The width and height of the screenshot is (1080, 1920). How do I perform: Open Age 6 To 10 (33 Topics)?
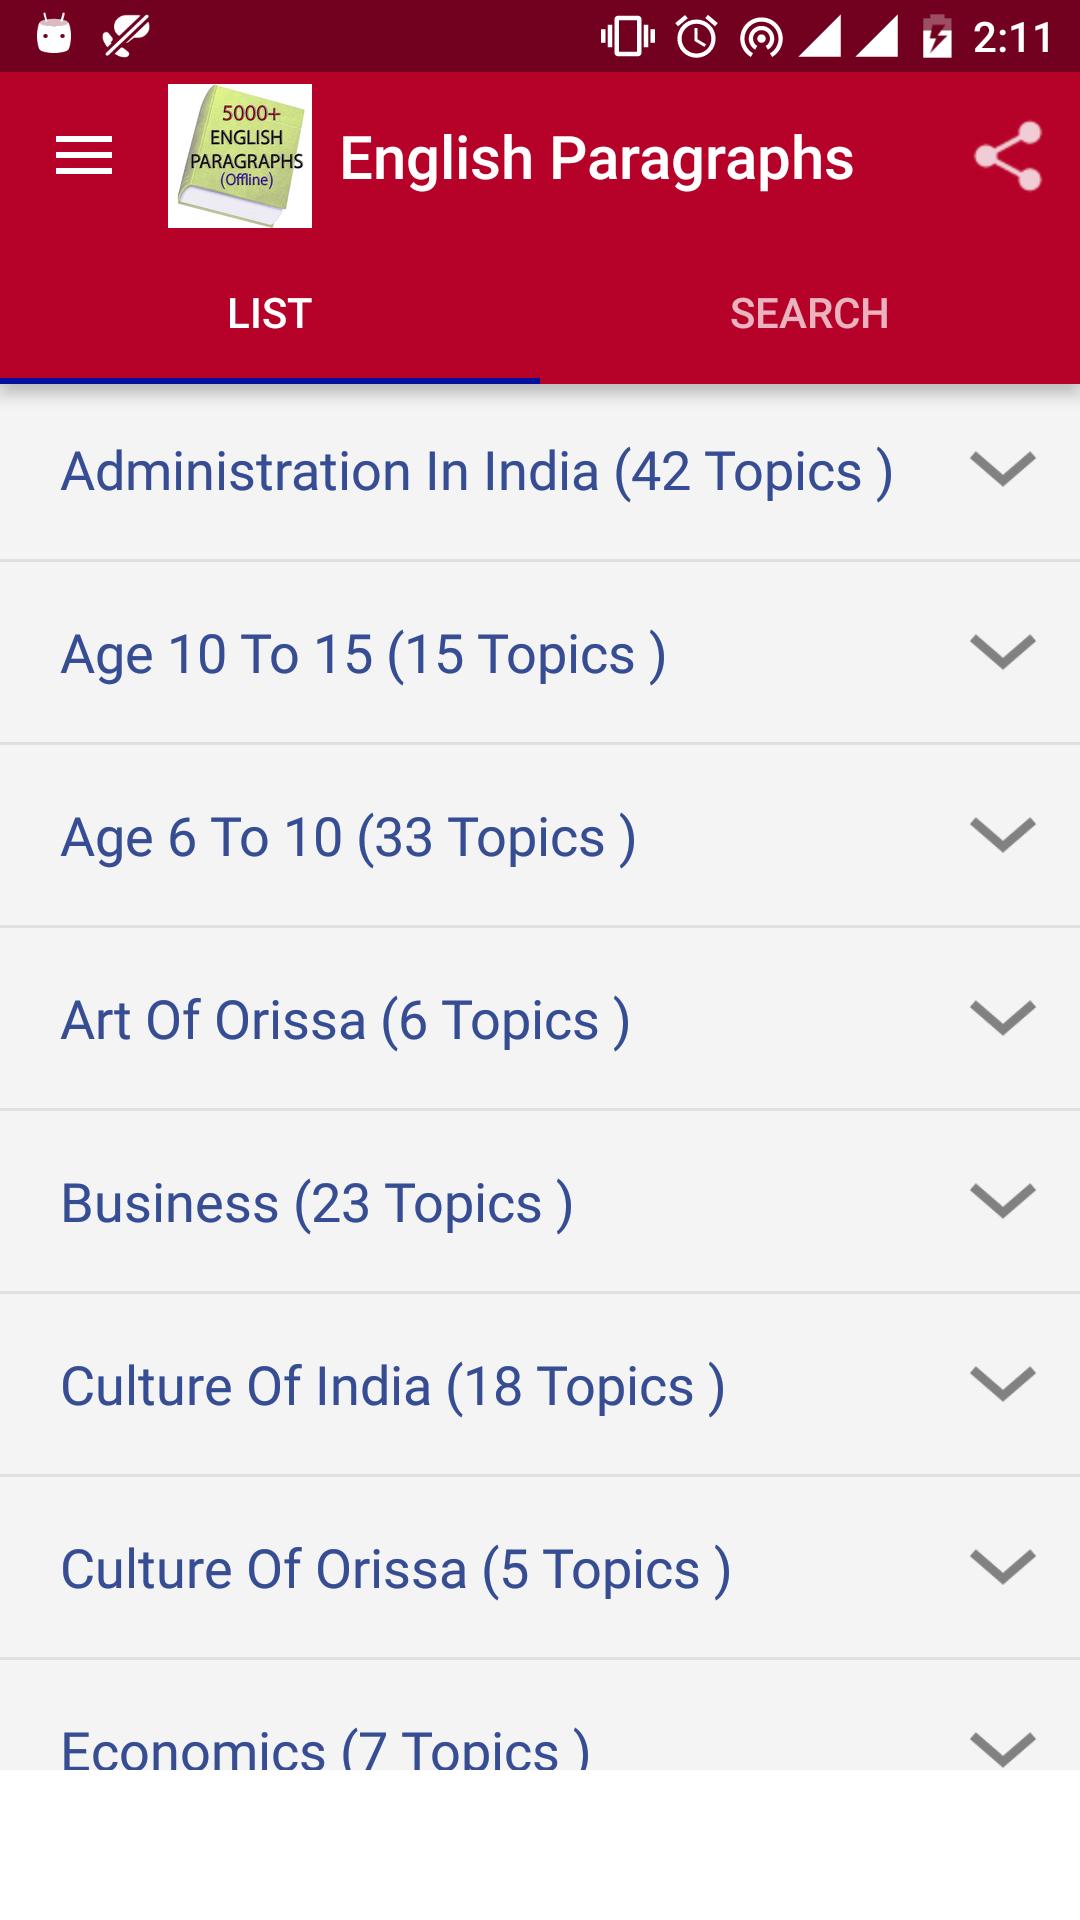pyautogui.click(x=540, y=836)
